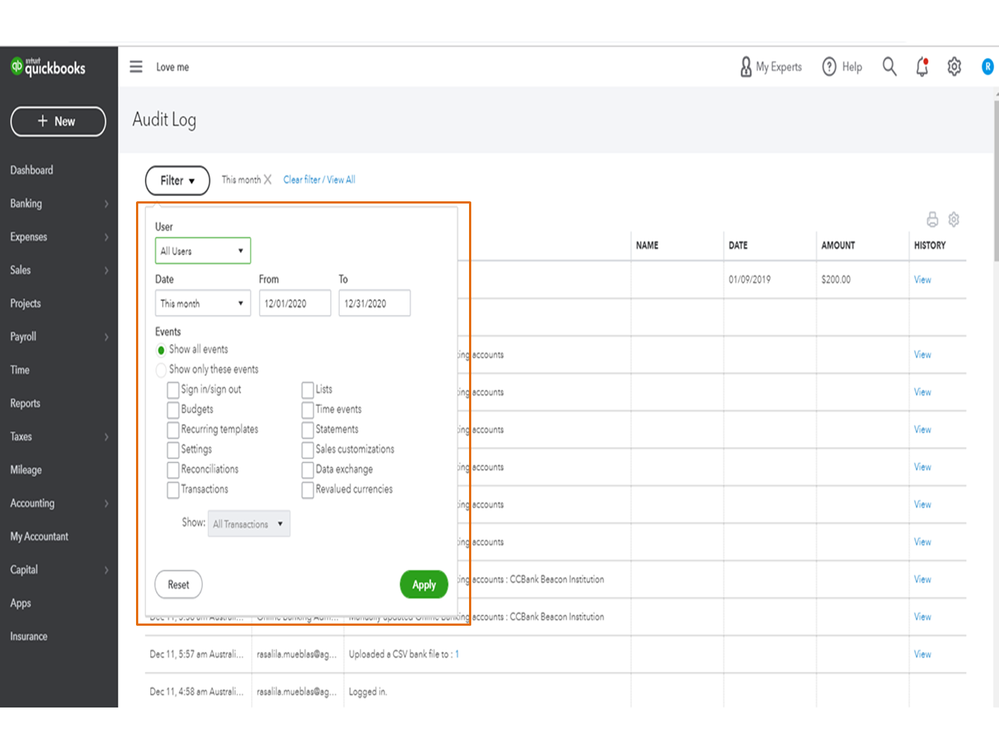Open Apps in sidebar

coord(20,603)
